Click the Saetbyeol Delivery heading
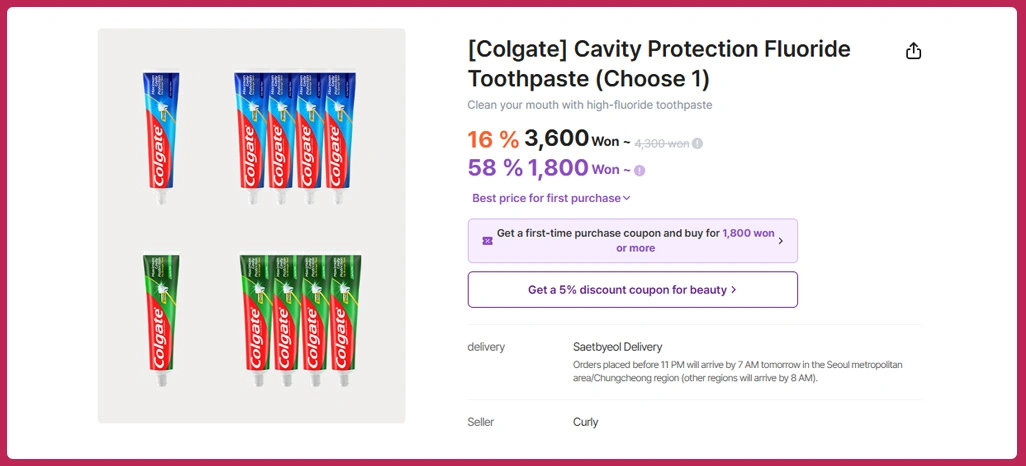This screenshot has width=1026, height=466. (617, 347)
